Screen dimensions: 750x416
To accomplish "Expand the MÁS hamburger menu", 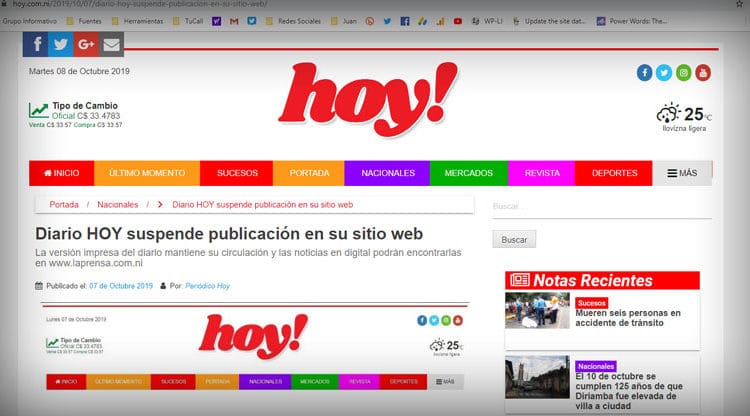I will point(682,173).
